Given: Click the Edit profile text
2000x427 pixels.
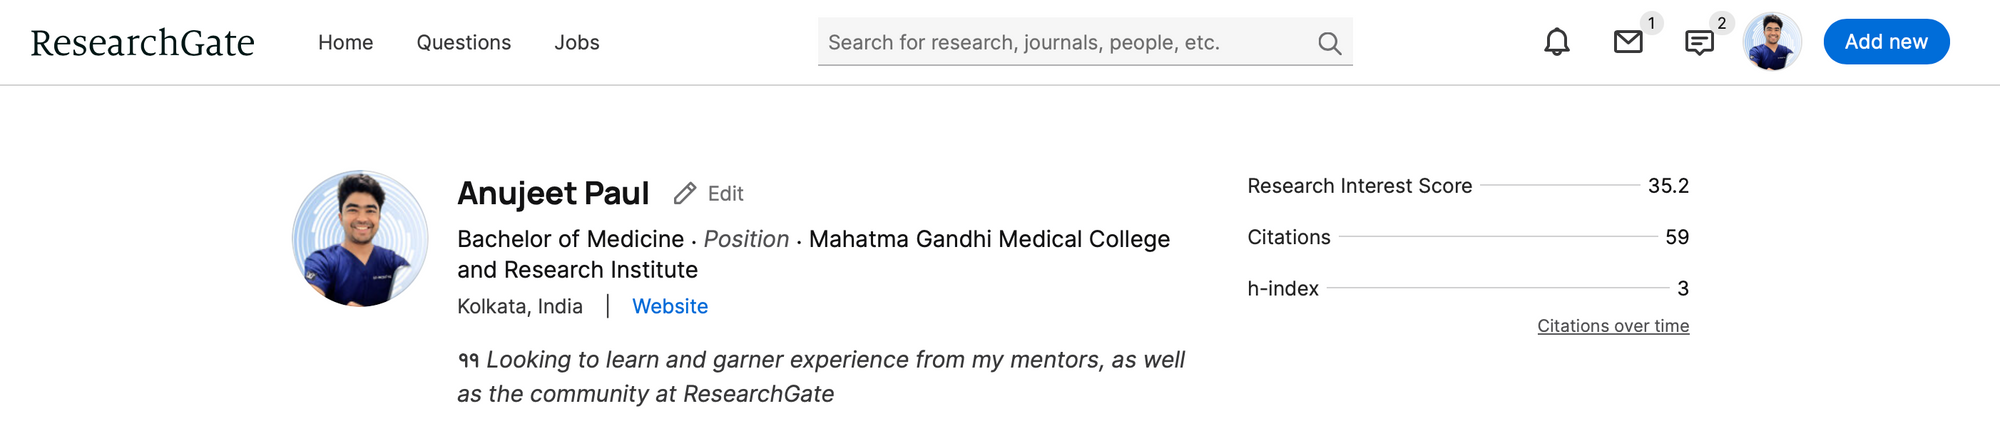Looking at the screenshot, I should click(x=725, y=193).
